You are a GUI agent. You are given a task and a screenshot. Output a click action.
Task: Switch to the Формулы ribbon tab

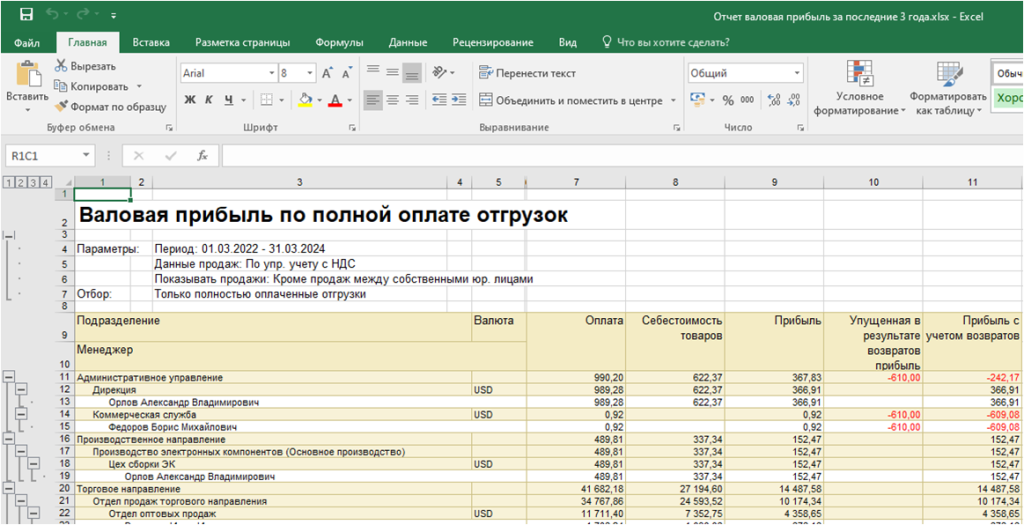point(339,43)
